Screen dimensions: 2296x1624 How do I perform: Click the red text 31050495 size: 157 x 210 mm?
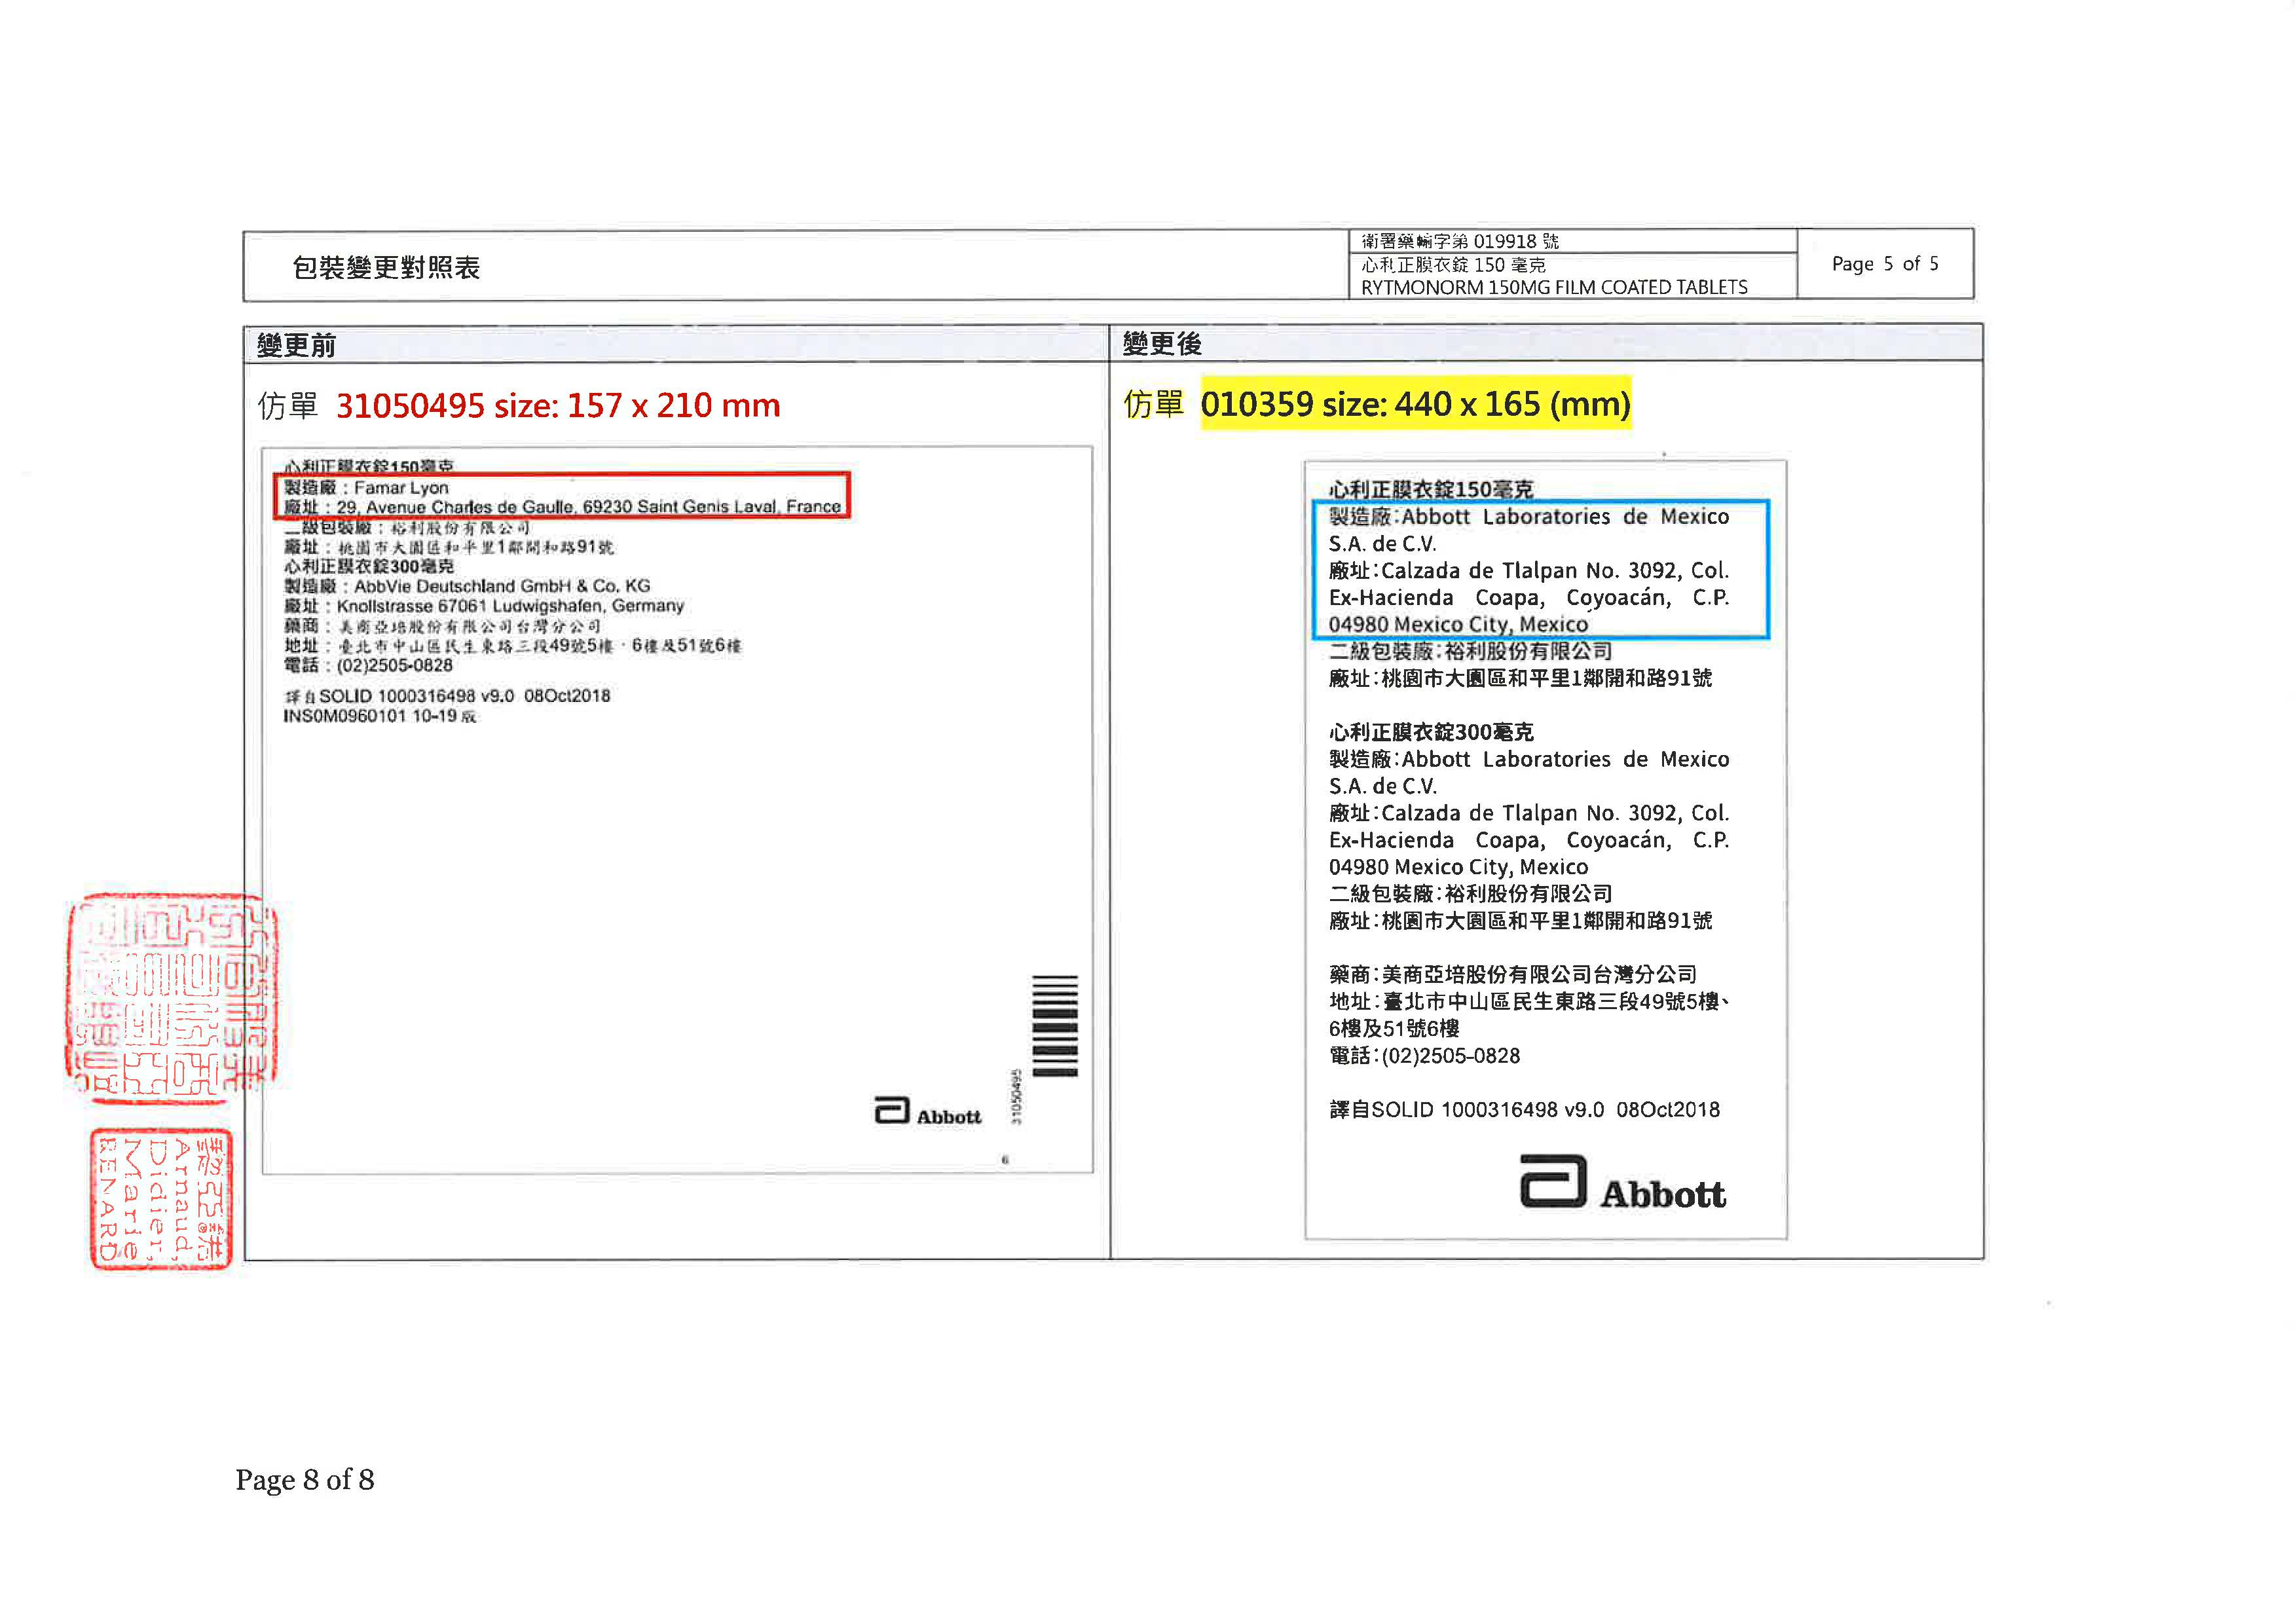click(558, 405)
